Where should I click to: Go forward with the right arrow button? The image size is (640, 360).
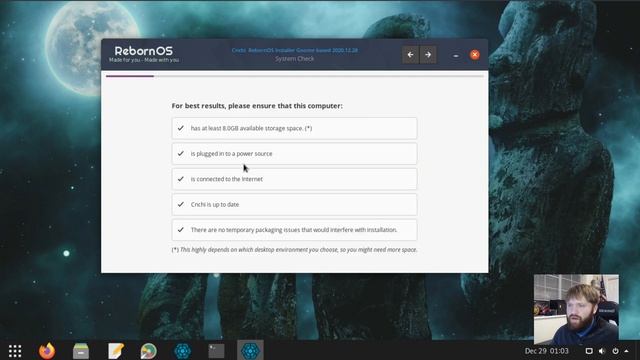[428, 55]
